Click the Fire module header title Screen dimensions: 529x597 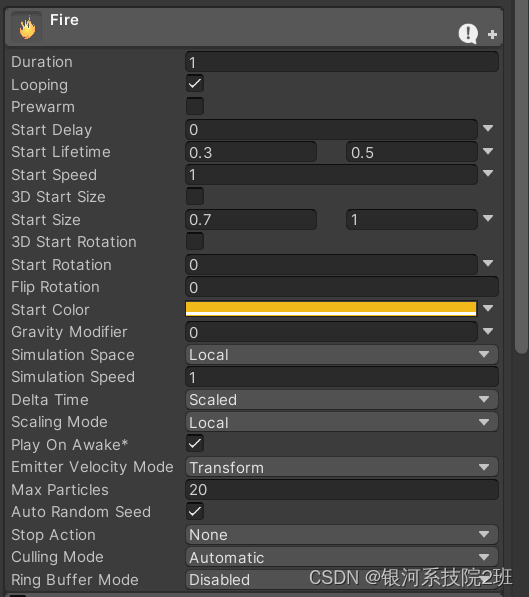click(64, 20)
